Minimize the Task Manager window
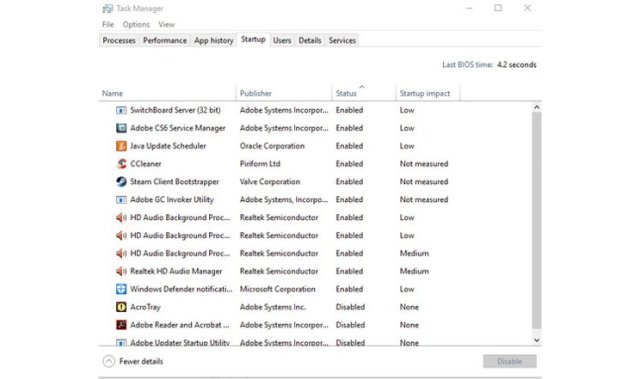This screenshot has height=379, width=640. tap(469, 8)
